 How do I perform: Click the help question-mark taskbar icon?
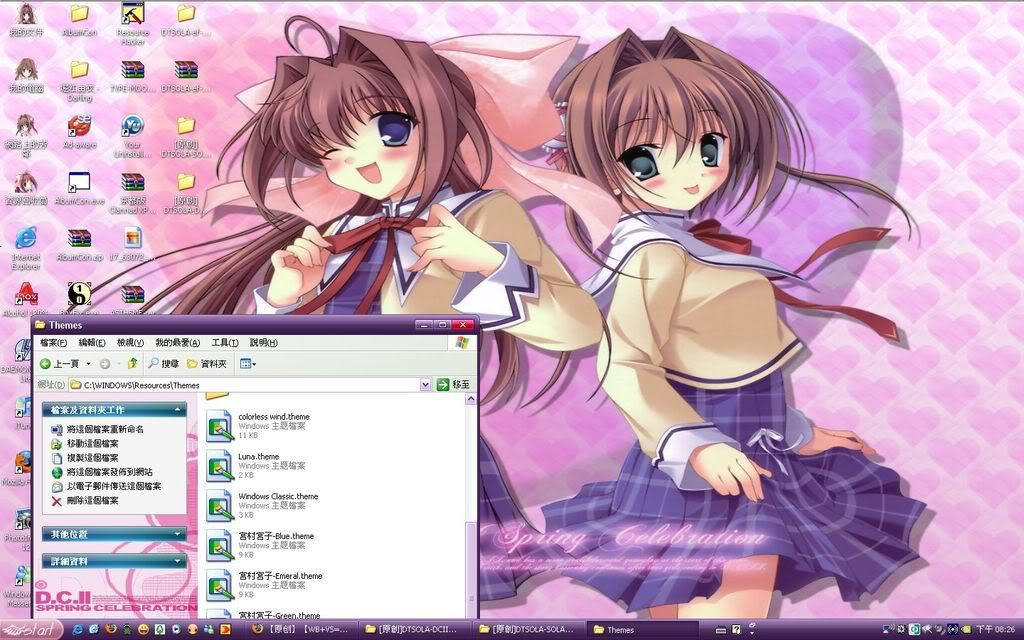pyautogui.click(x=738, y=630)
